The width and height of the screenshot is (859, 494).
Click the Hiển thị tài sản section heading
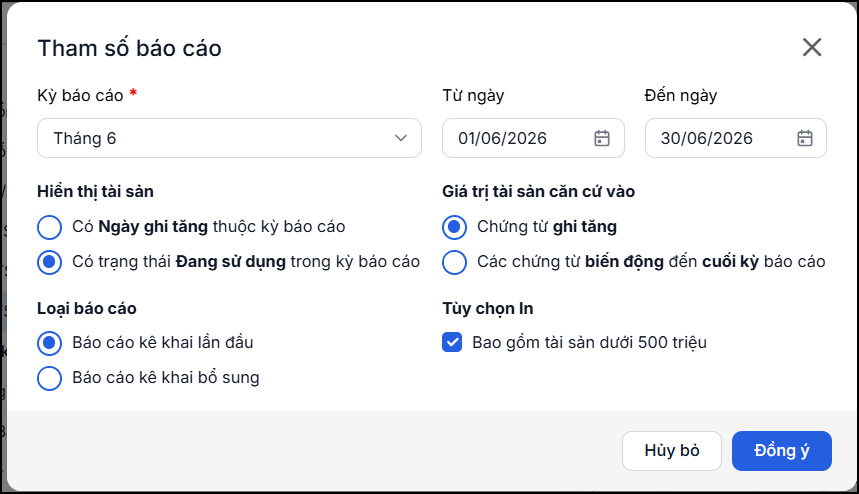point(95,192)
